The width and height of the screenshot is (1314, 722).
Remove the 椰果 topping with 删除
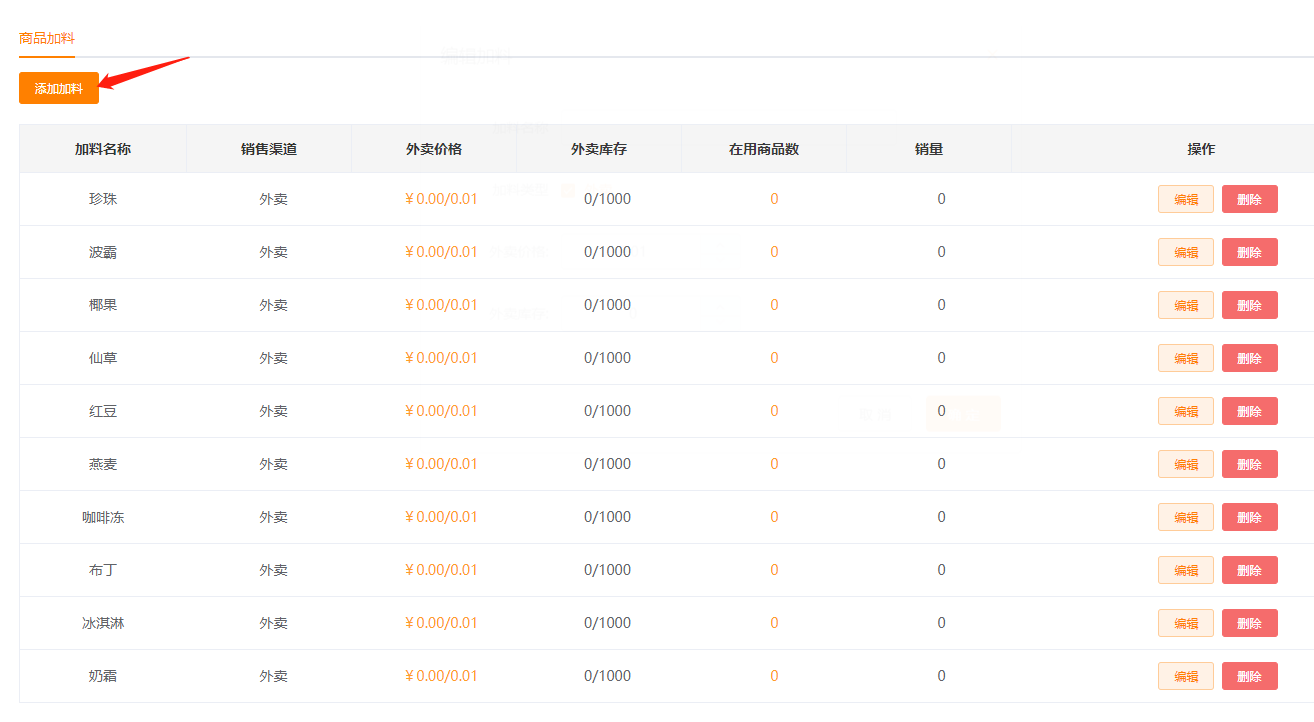[x=1249, y=305]
